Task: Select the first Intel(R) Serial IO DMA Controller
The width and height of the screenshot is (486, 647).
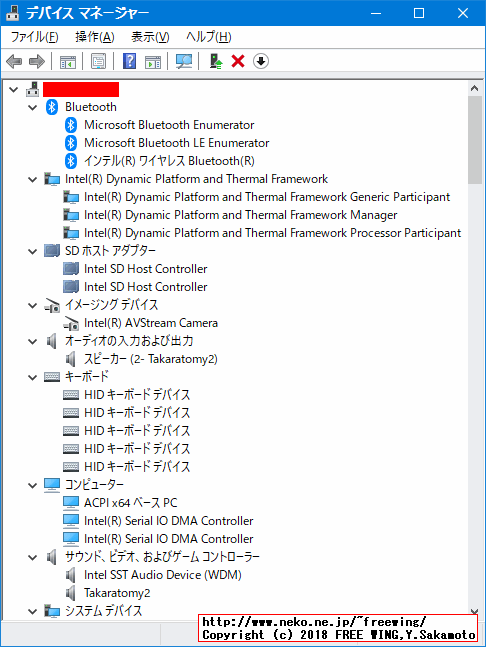Action: click(168, 521)
